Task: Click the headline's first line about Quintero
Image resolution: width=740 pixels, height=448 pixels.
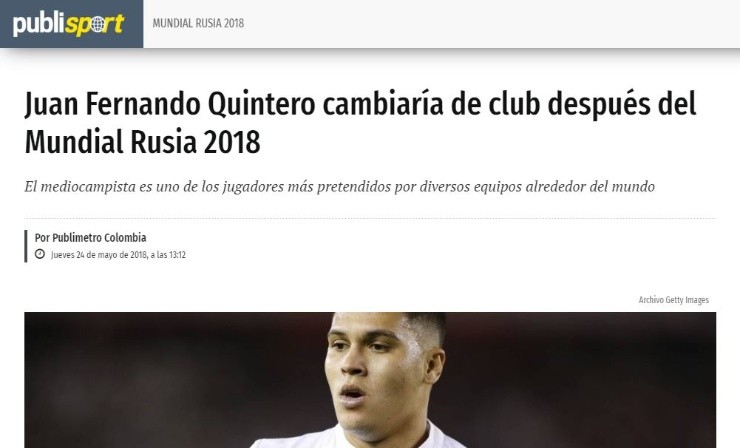Action: (x=361, y=105)
